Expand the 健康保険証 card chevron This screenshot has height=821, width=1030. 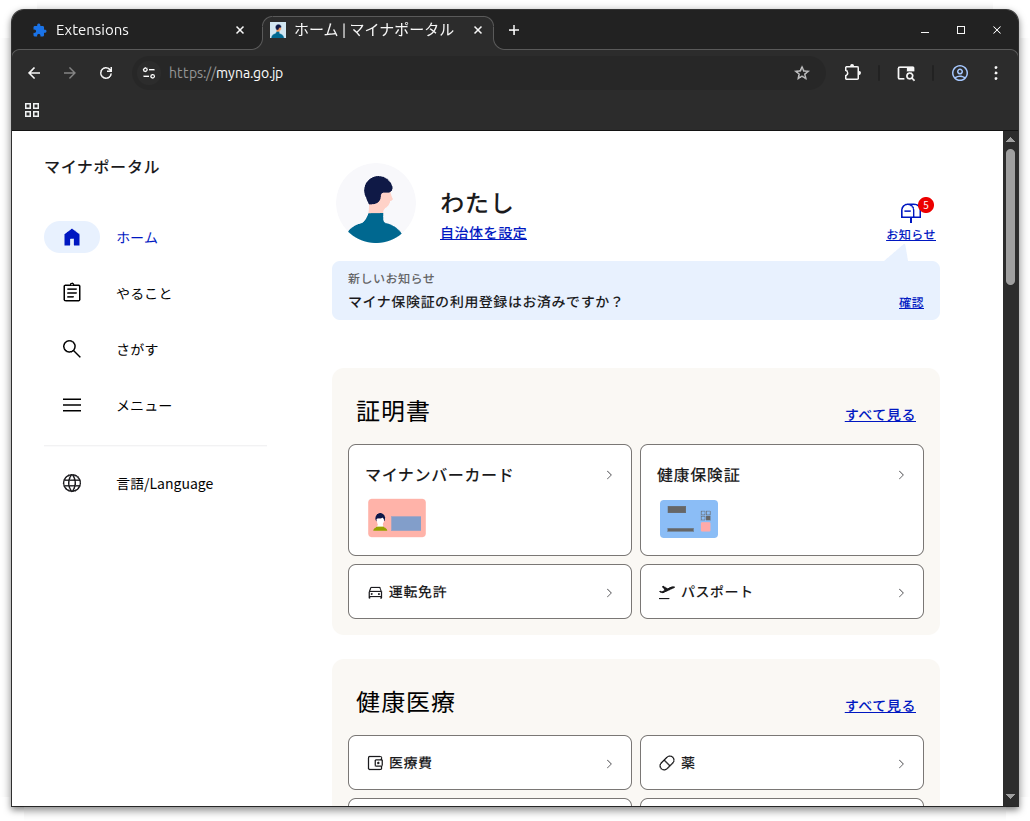pyautogui.click(x=902, y=475)
